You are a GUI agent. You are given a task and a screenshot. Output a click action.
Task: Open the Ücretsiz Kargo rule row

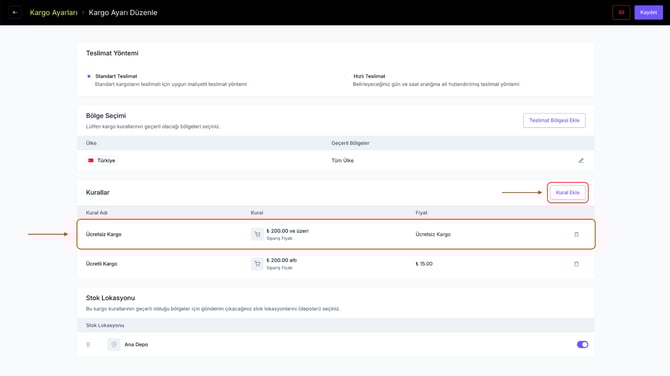(336, 234)
